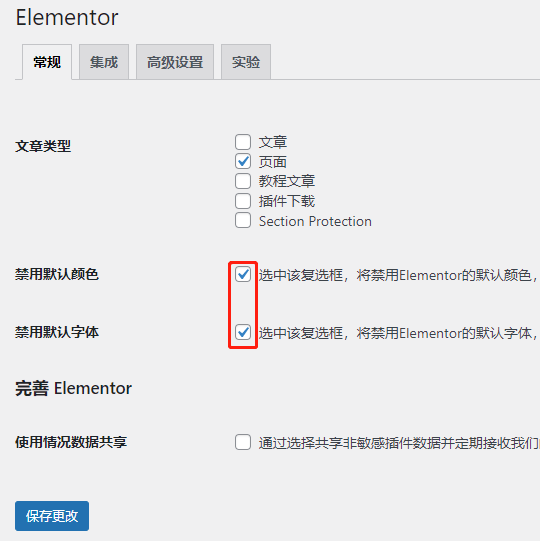Image resolution: width=540 pixels, height=541 pixels.
Task: Click the default font description text
Action: point(399,333)
